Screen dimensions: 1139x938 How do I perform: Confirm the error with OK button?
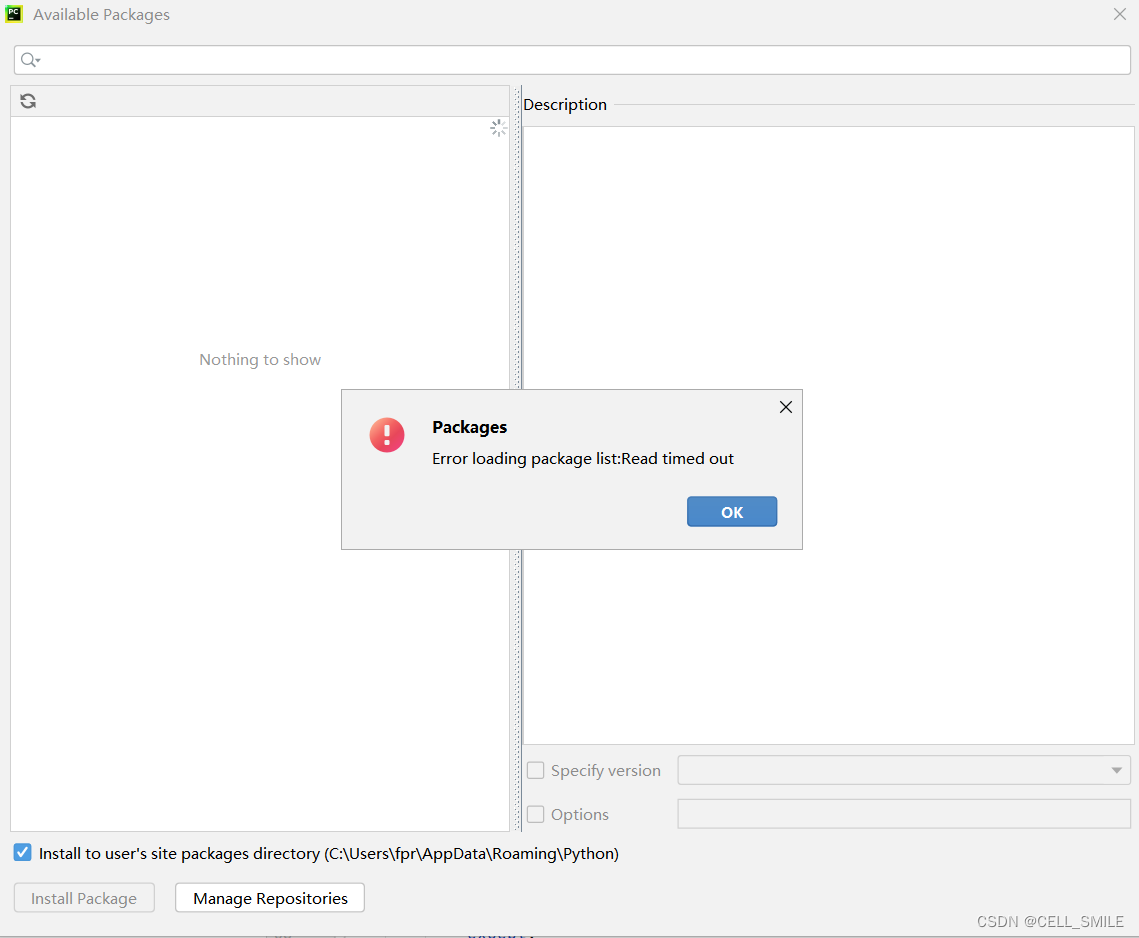pyautogui.click(x=731, y=512)
